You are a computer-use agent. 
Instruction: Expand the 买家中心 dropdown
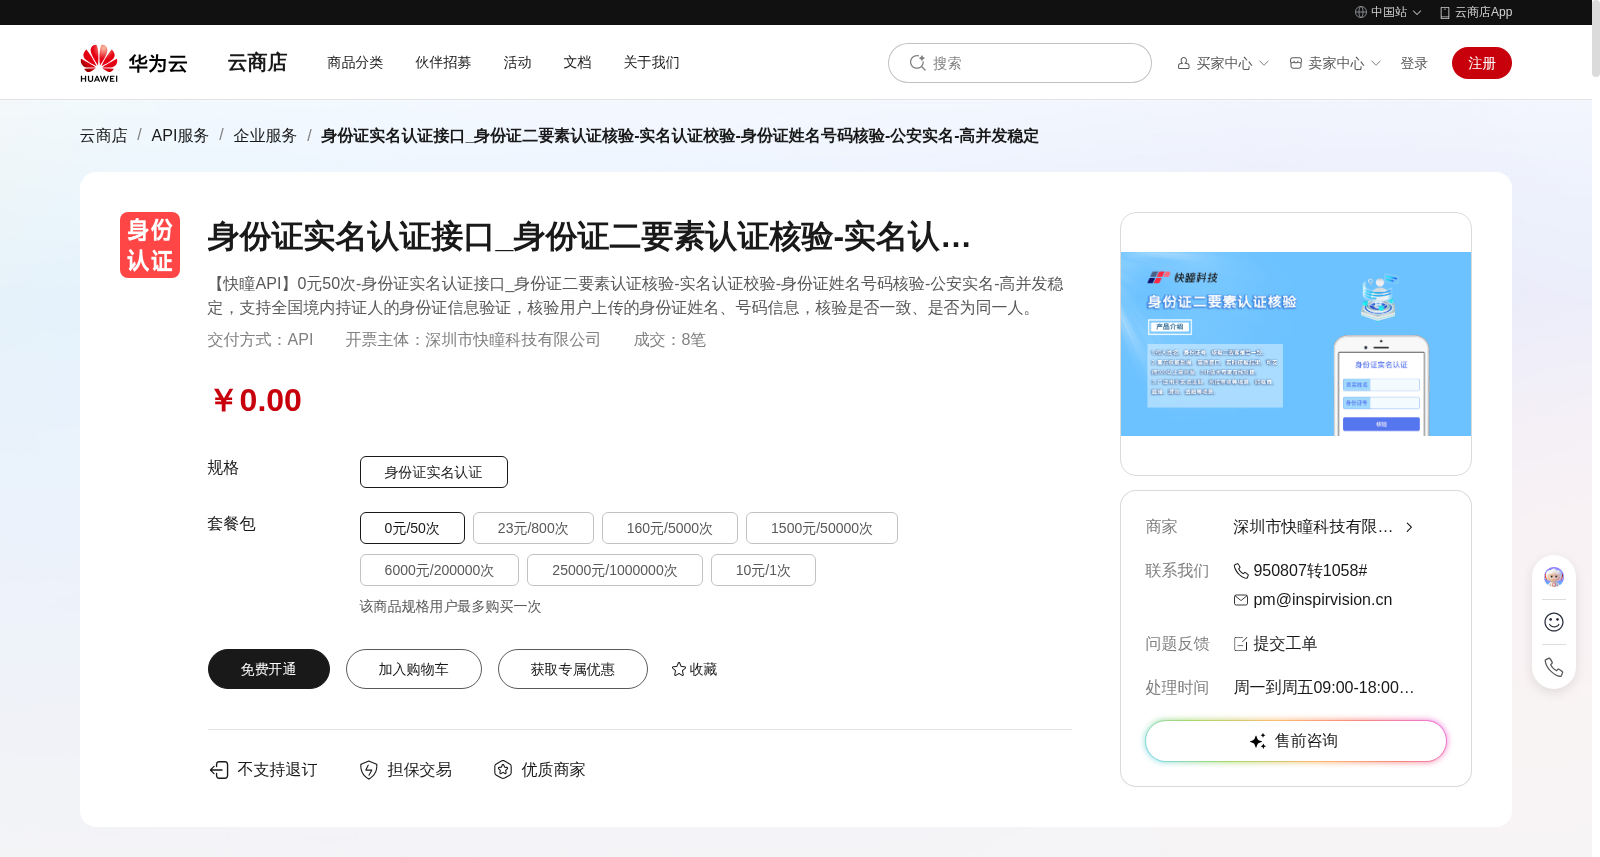(x=1264, y=63)
